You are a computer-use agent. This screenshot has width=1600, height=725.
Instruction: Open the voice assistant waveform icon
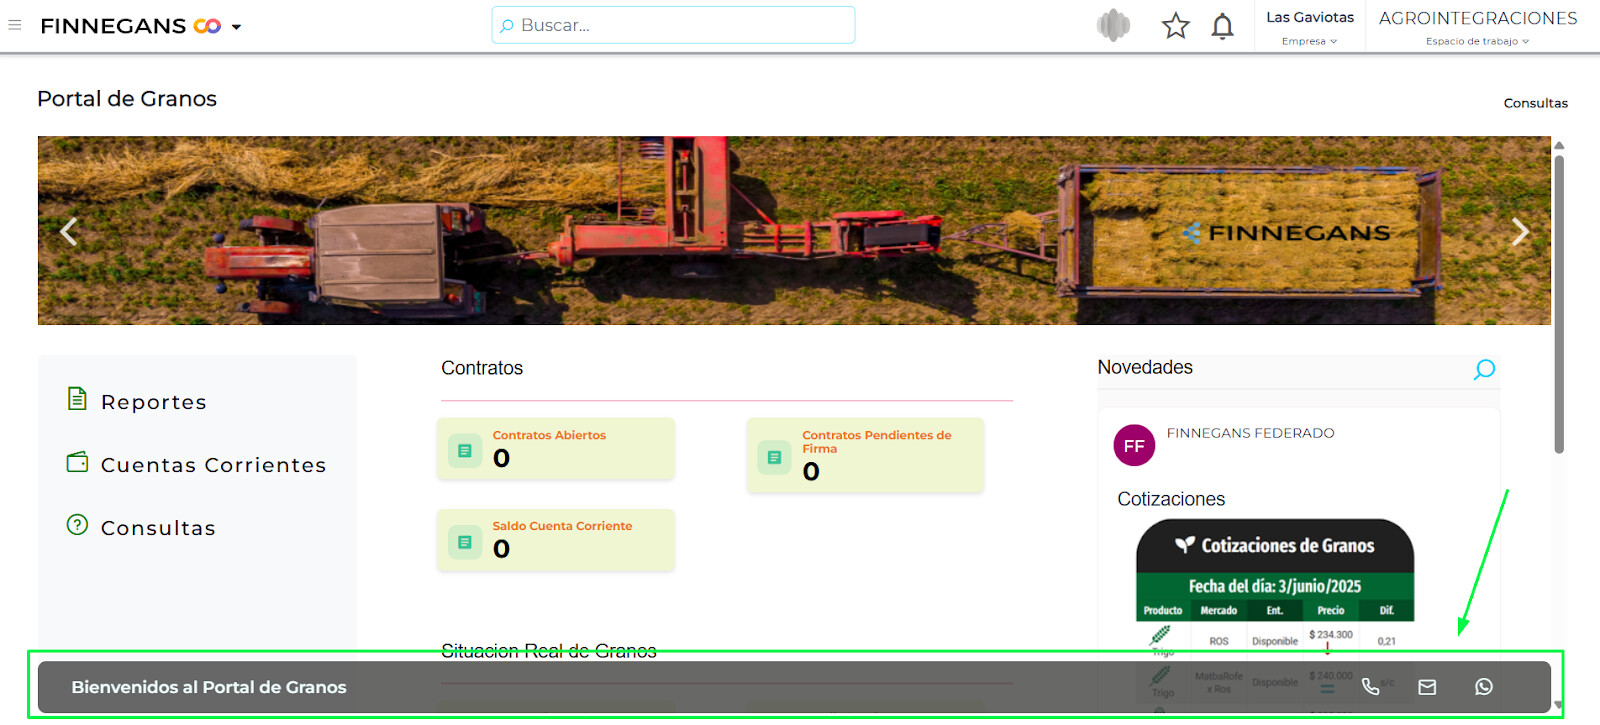pyautogui.click(x=1113, y=25)
